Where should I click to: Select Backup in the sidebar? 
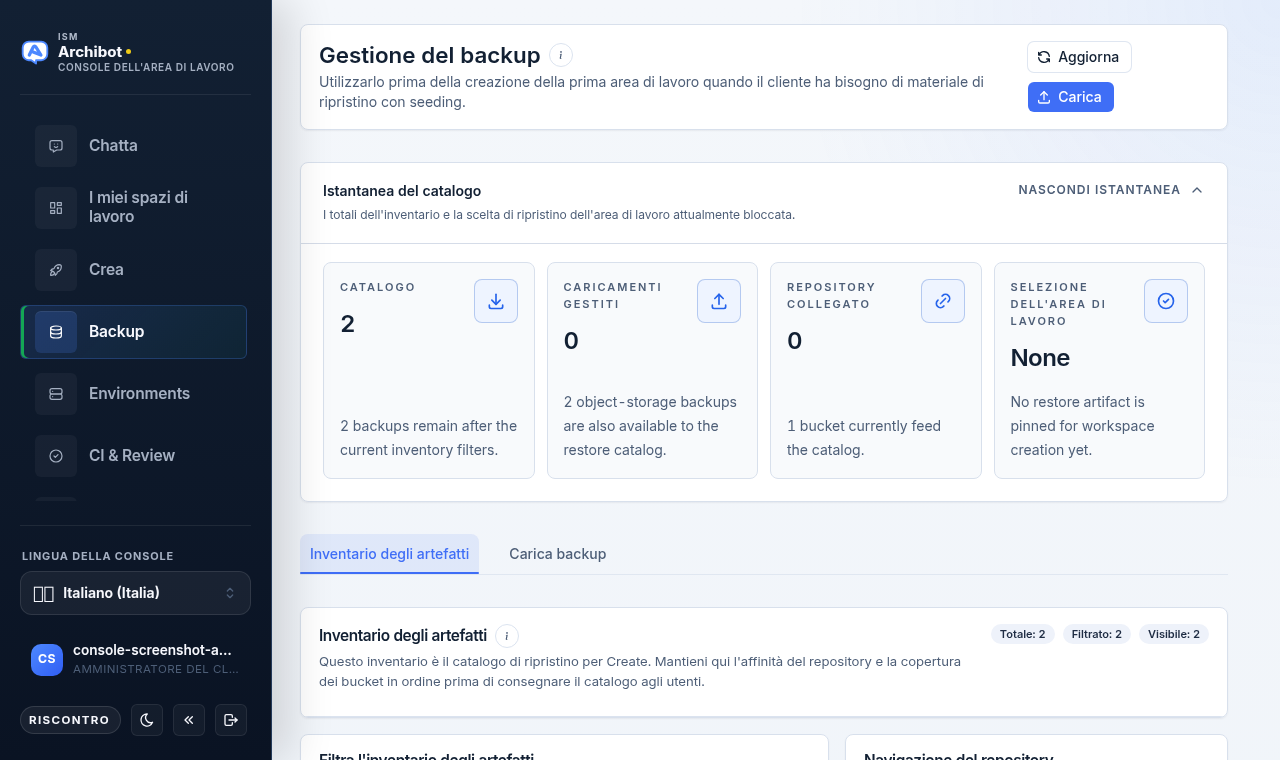pyautogui.click(x=134, y=332)
